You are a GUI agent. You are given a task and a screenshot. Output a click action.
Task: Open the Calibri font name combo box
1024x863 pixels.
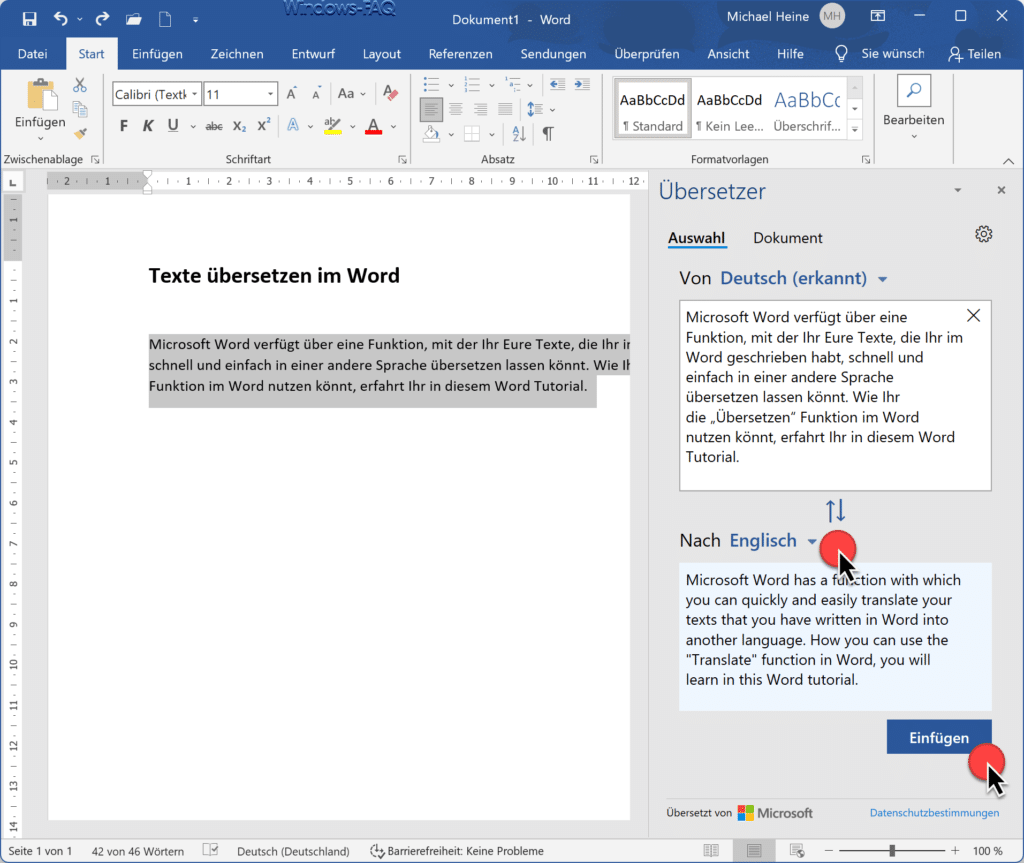click(156, 94)
